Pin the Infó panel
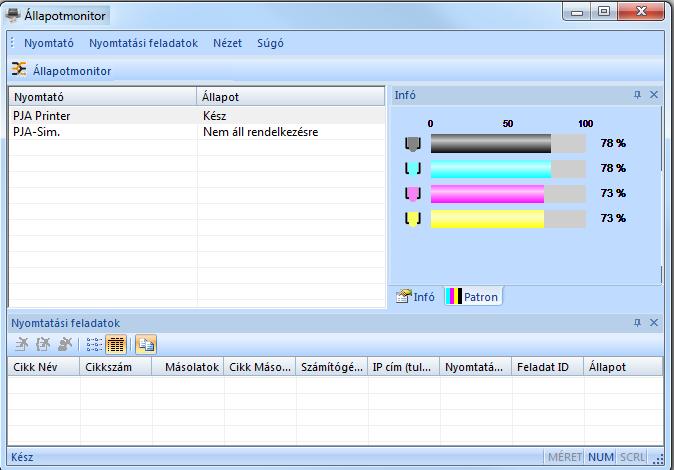 pyautogui.click(x=637, y=95)
